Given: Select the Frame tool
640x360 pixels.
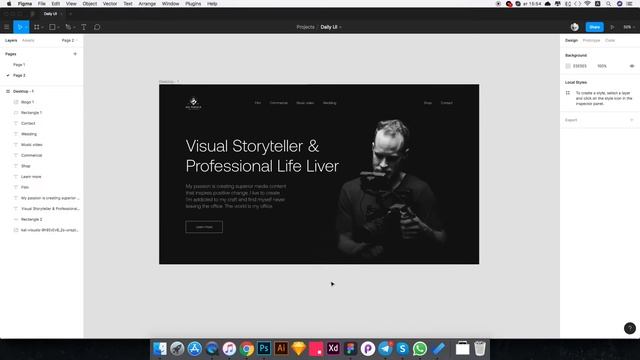Looking at the screenshot, I should [x=36, y=27].
